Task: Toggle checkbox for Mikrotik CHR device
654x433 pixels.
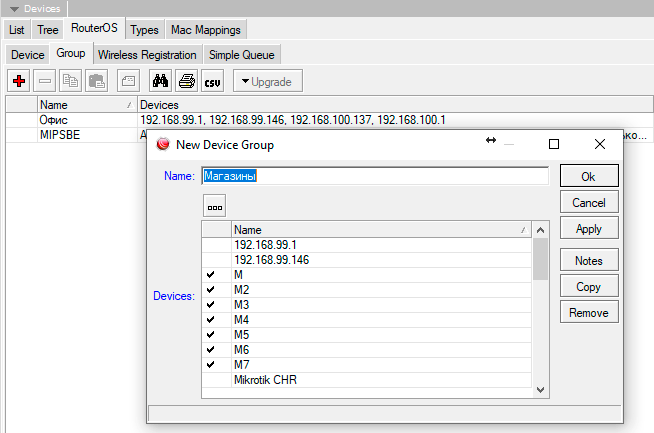Action: [211, 380]
